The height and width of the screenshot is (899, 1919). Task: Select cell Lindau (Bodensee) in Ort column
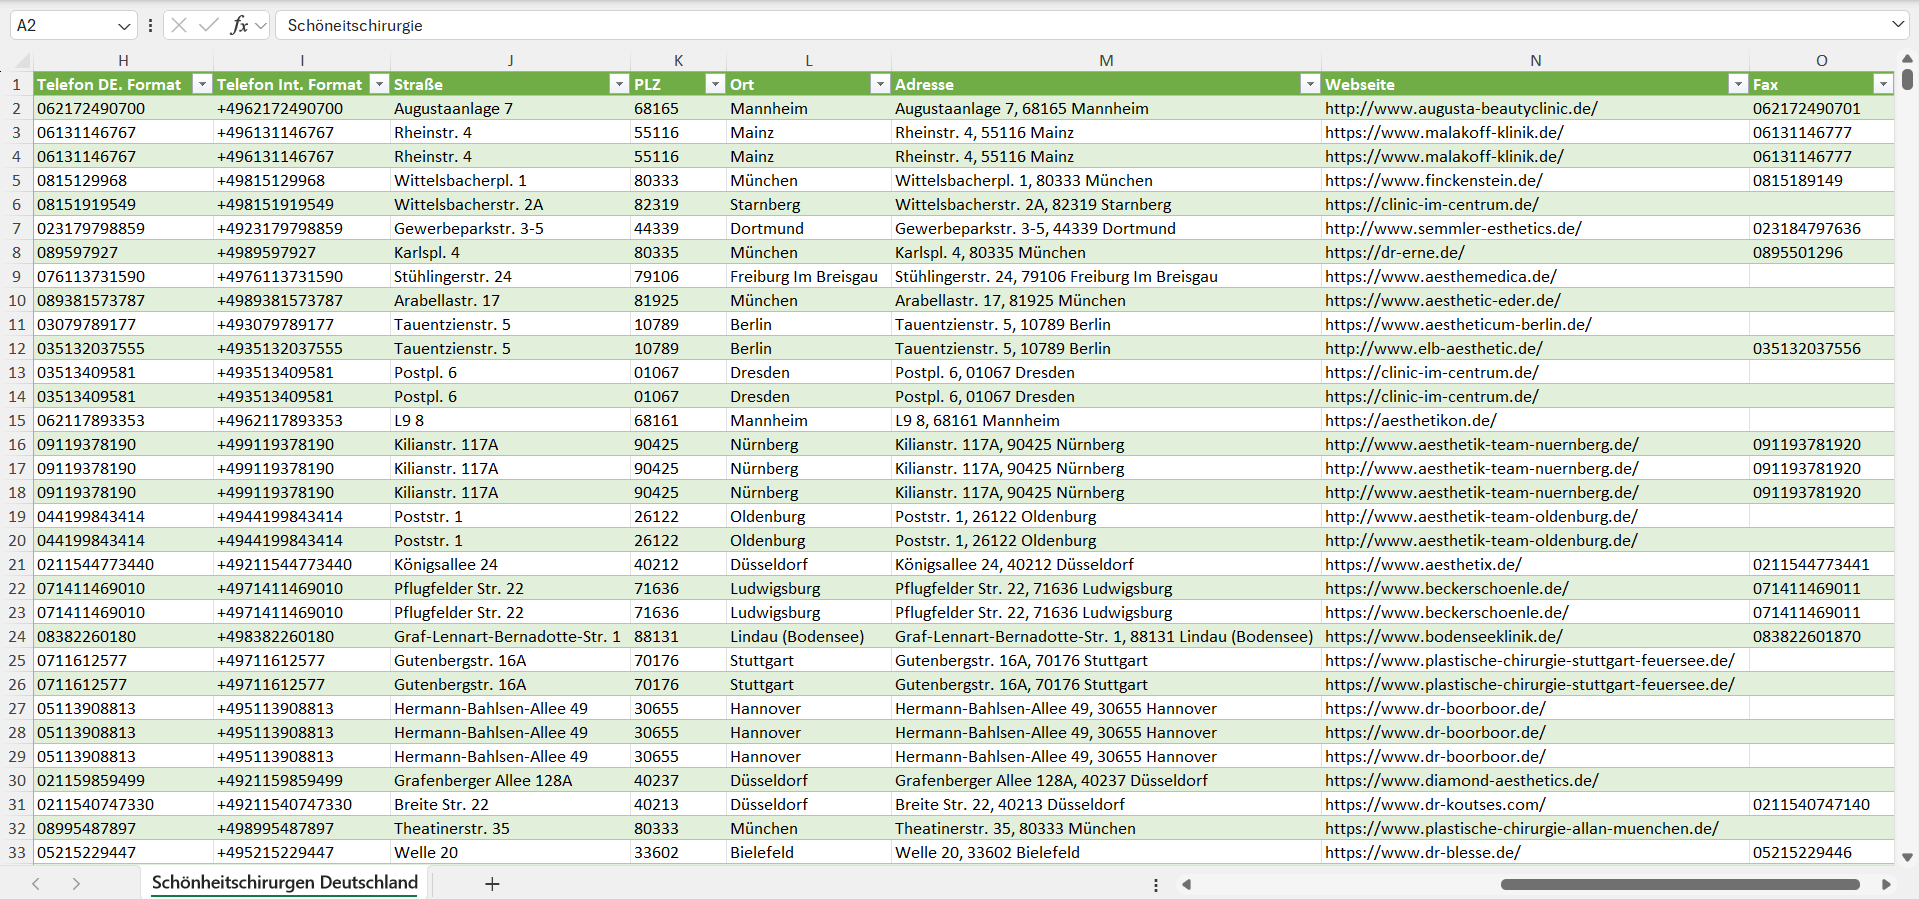tap(808, 636)
